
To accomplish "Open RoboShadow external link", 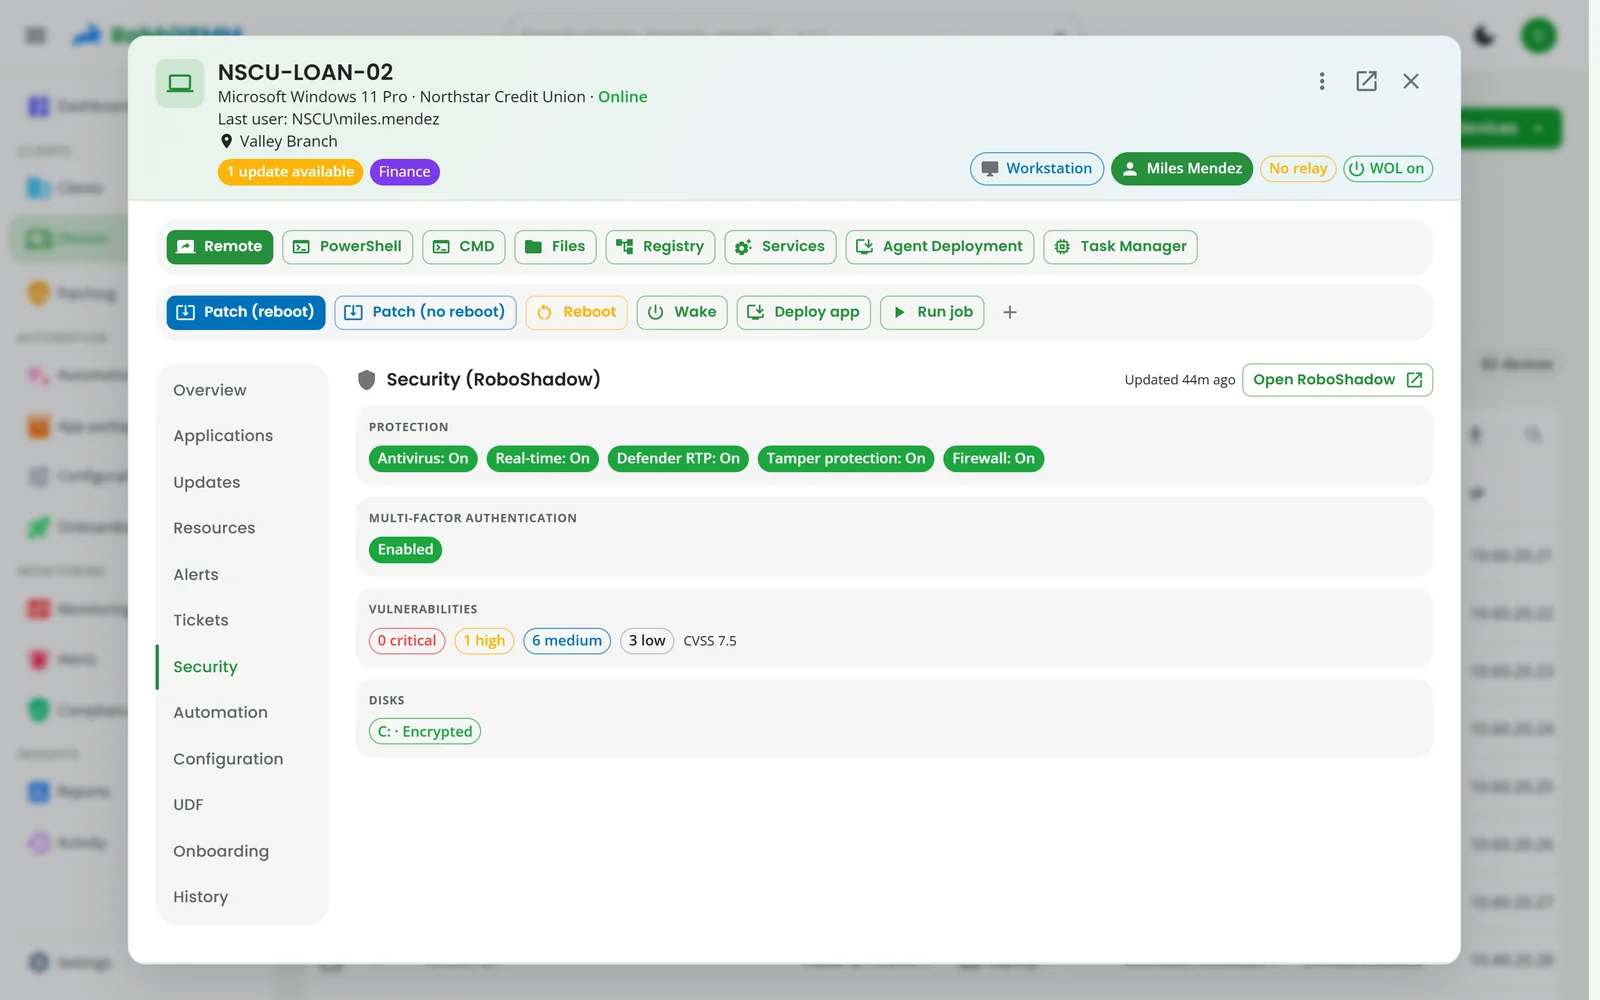I will (x=1337, y=380).
